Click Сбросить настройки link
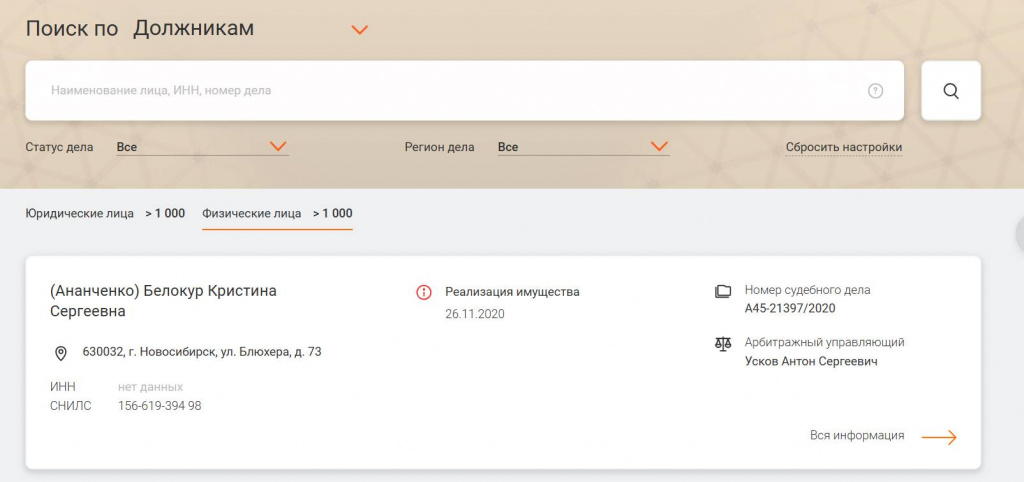The width and height of the screenshot is (1024, 482). pos(844,147)
